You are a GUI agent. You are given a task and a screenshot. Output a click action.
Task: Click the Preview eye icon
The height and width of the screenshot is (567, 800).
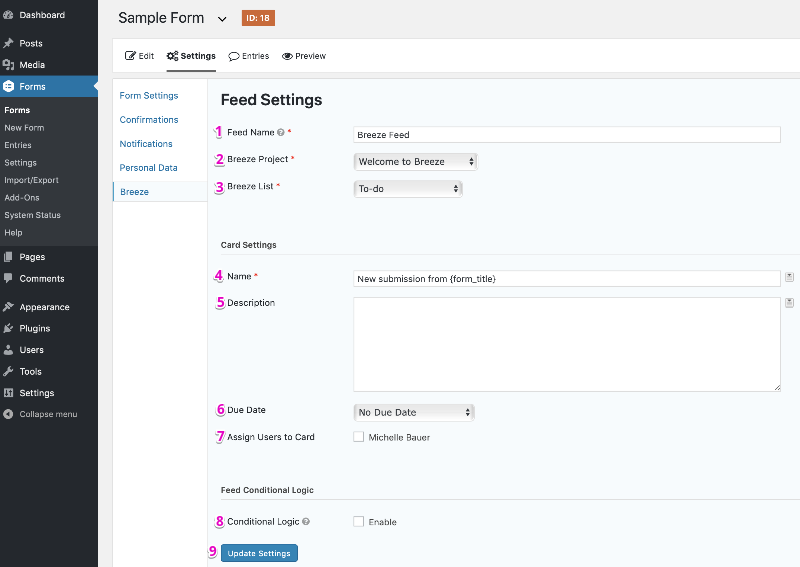point(287,56)
